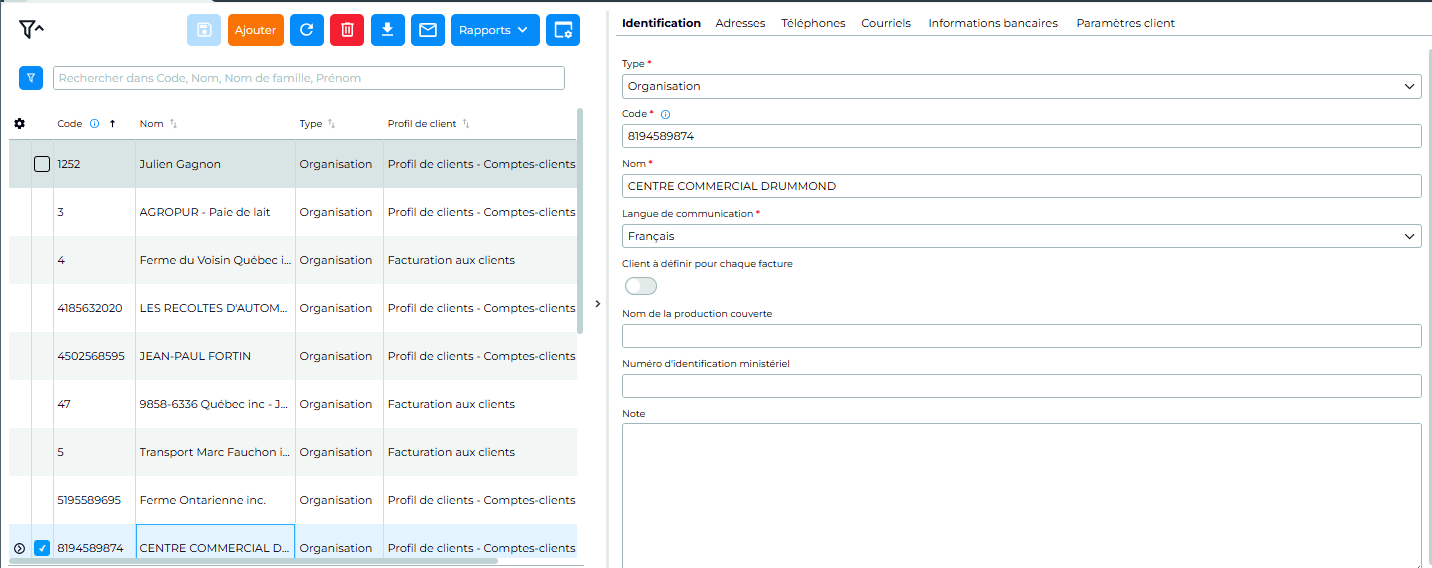Click the disabled save disk icon
The image size is (1432, 568).
(x=204, y=30)
